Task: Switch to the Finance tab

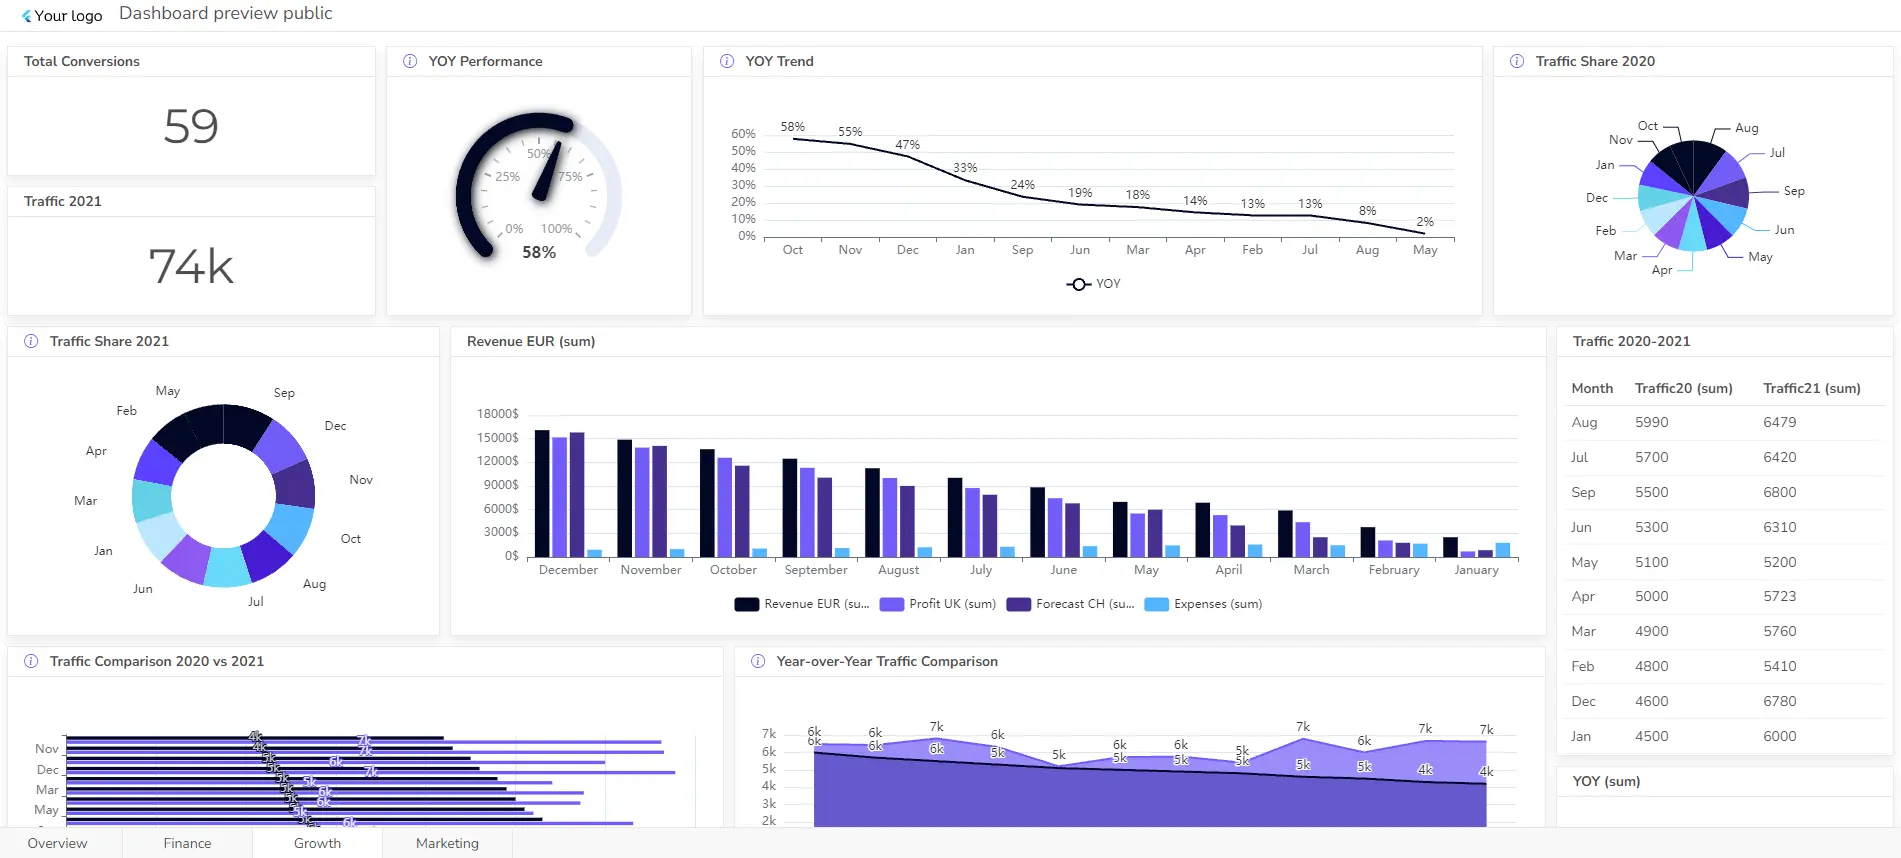Action: (187, 843)
